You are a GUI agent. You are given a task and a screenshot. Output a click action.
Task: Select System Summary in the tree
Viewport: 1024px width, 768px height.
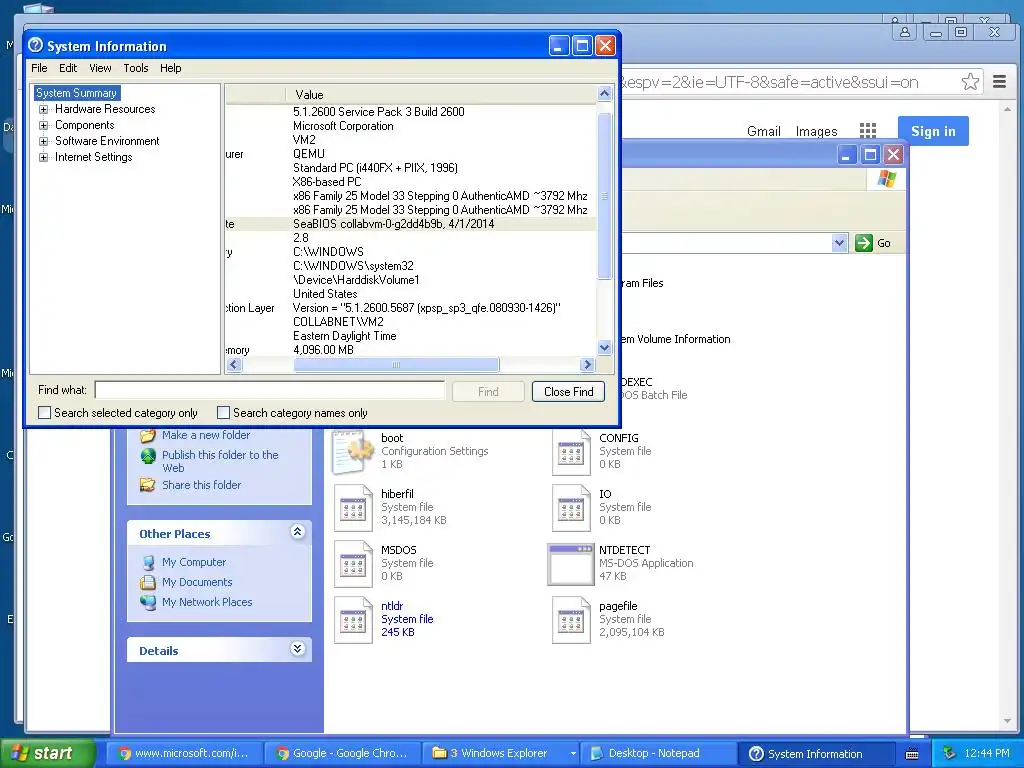click(x=76, y=93)
